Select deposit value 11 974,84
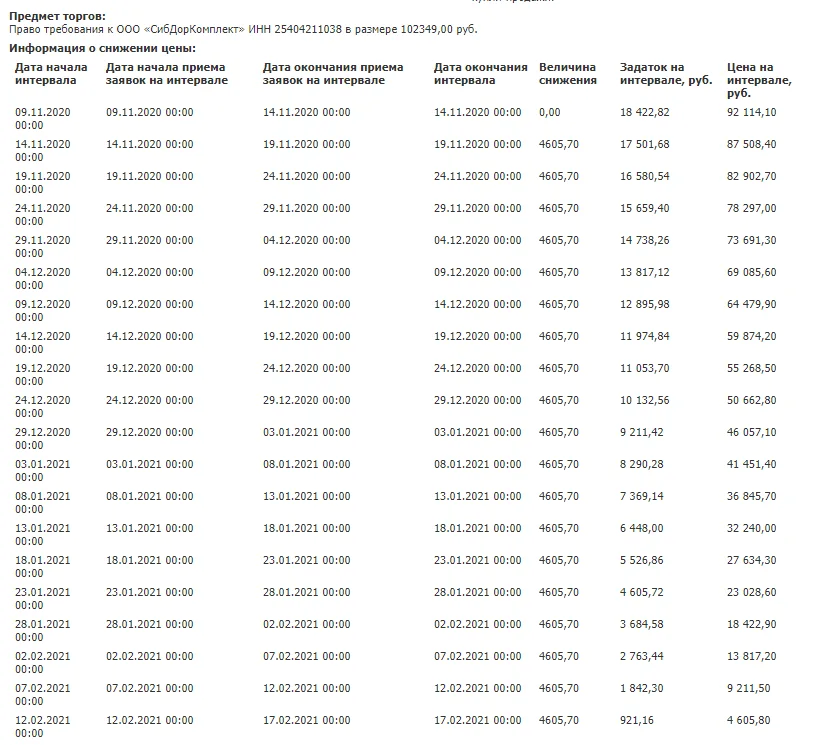 coord(644,336)
